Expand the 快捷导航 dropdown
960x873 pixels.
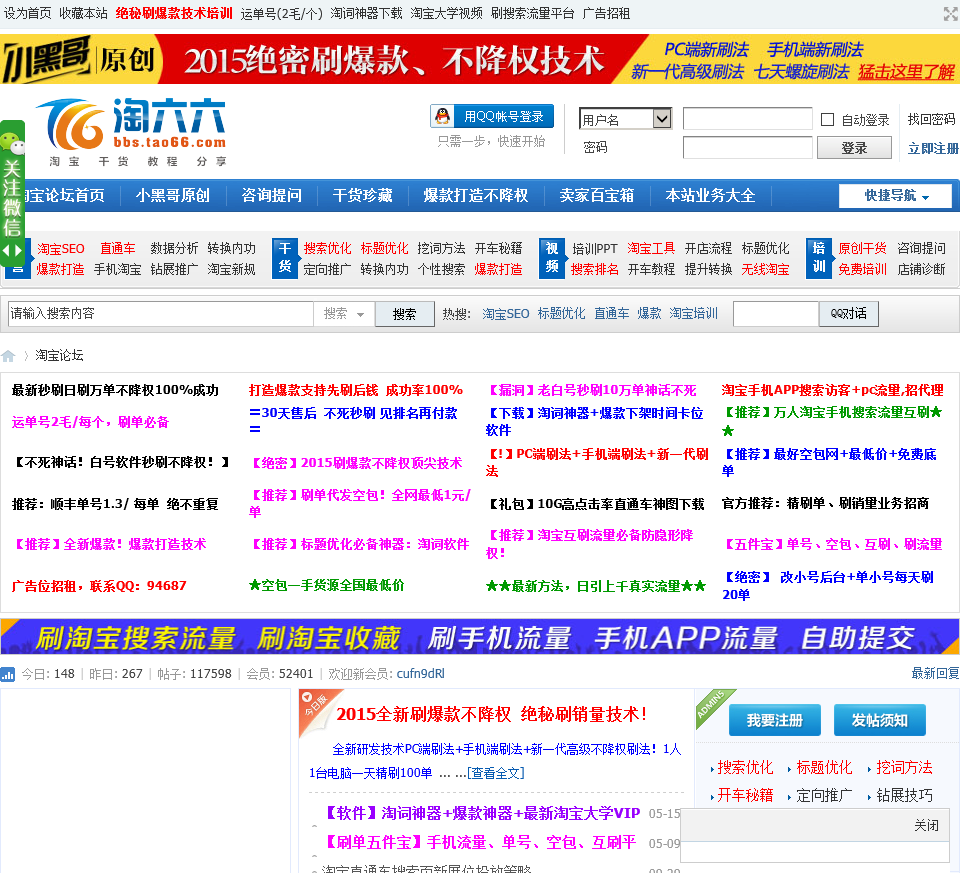click(895, 196)
